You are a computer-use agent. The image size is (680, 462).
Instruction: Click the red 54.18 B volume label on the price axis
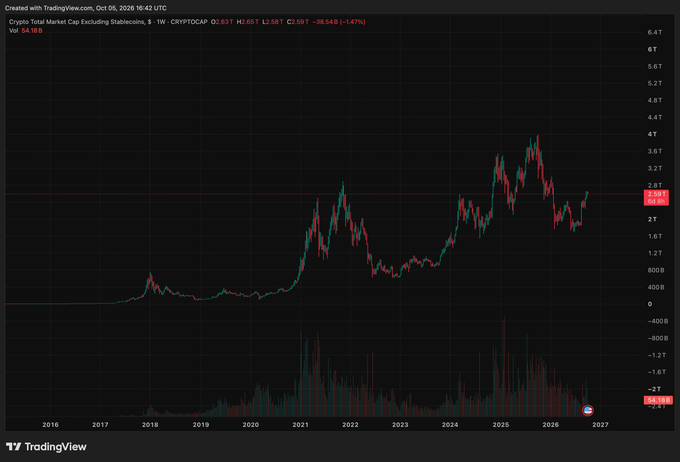tap(658, 400)
